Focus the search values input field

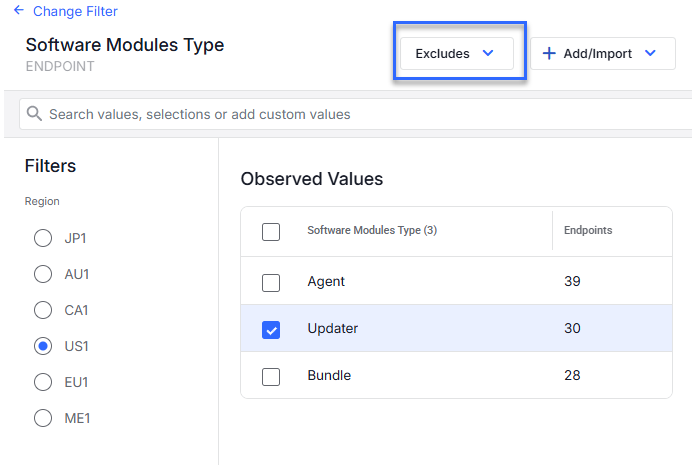355,114
